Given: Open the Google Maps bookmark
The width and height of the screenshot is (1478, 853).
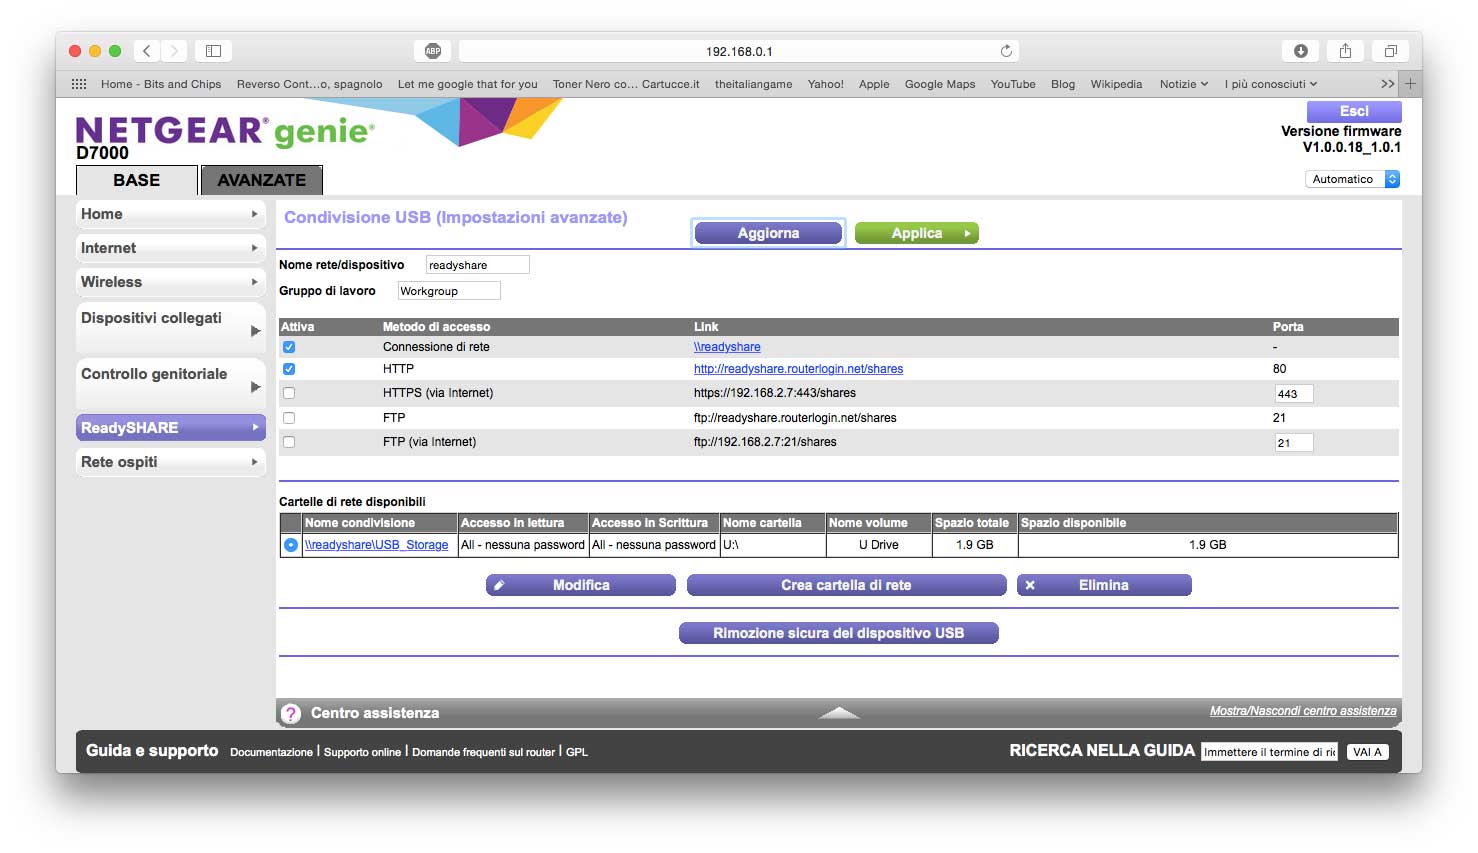Looking at the screenshot, I should 940,84.
